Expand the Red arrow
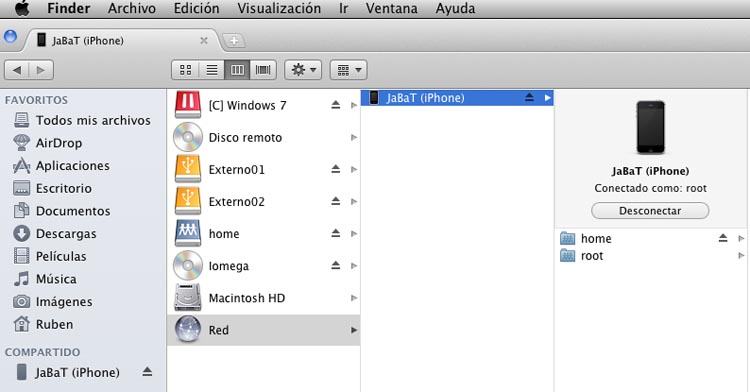The height and width of the screenshot is (392, 750). click(x=354, y=330)
